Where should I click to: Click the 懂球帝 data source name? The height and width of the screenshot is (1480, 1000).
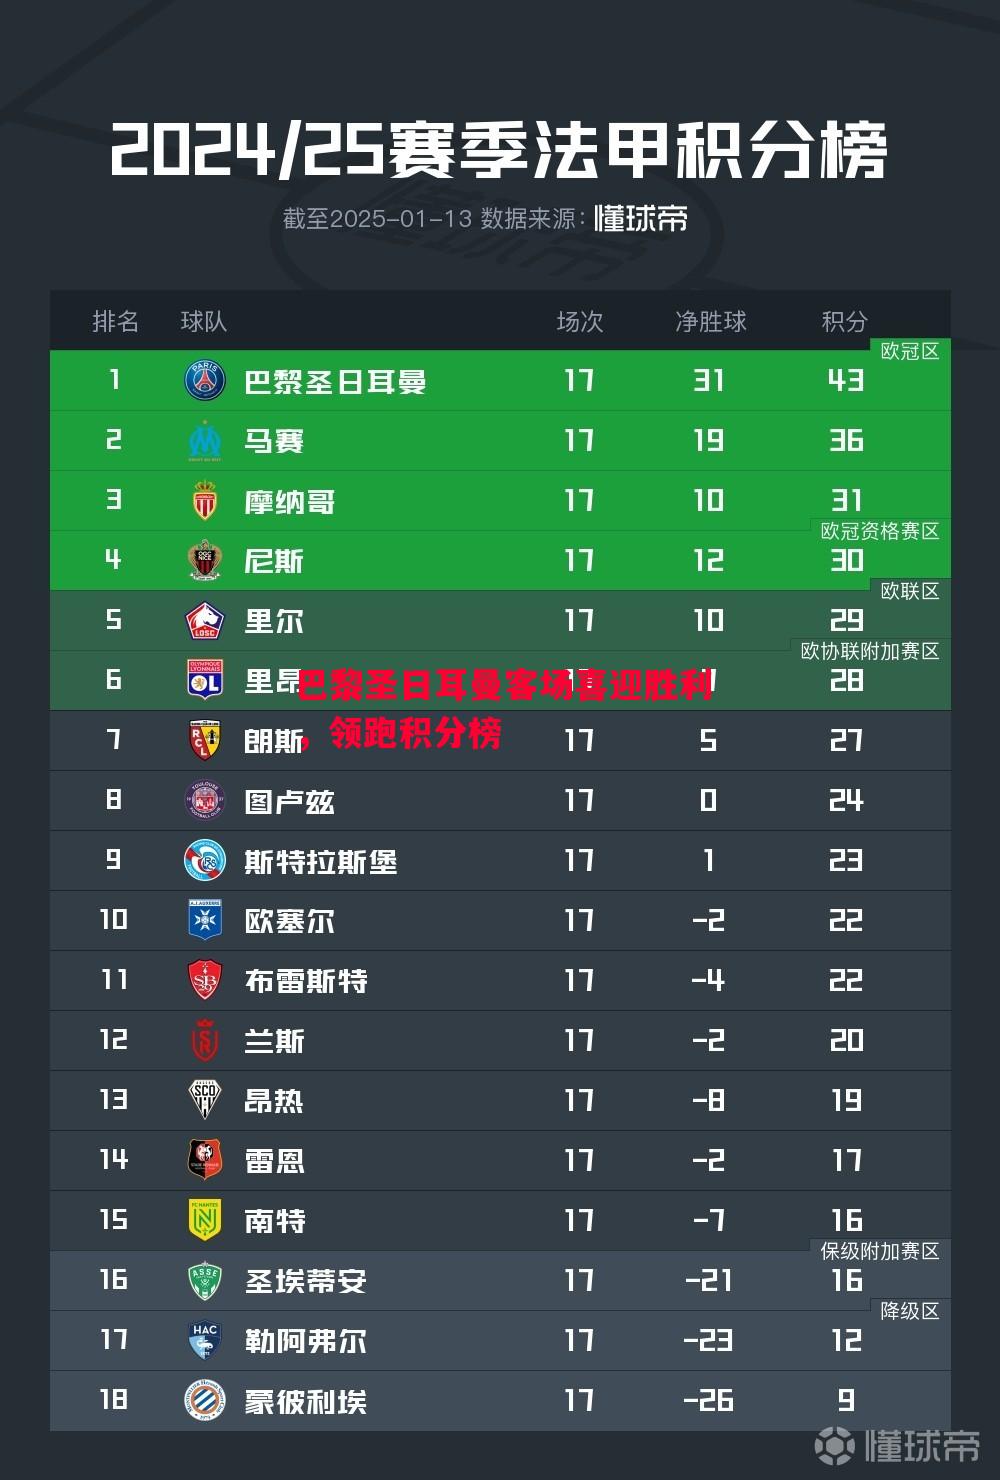click(x=641, y=218)
